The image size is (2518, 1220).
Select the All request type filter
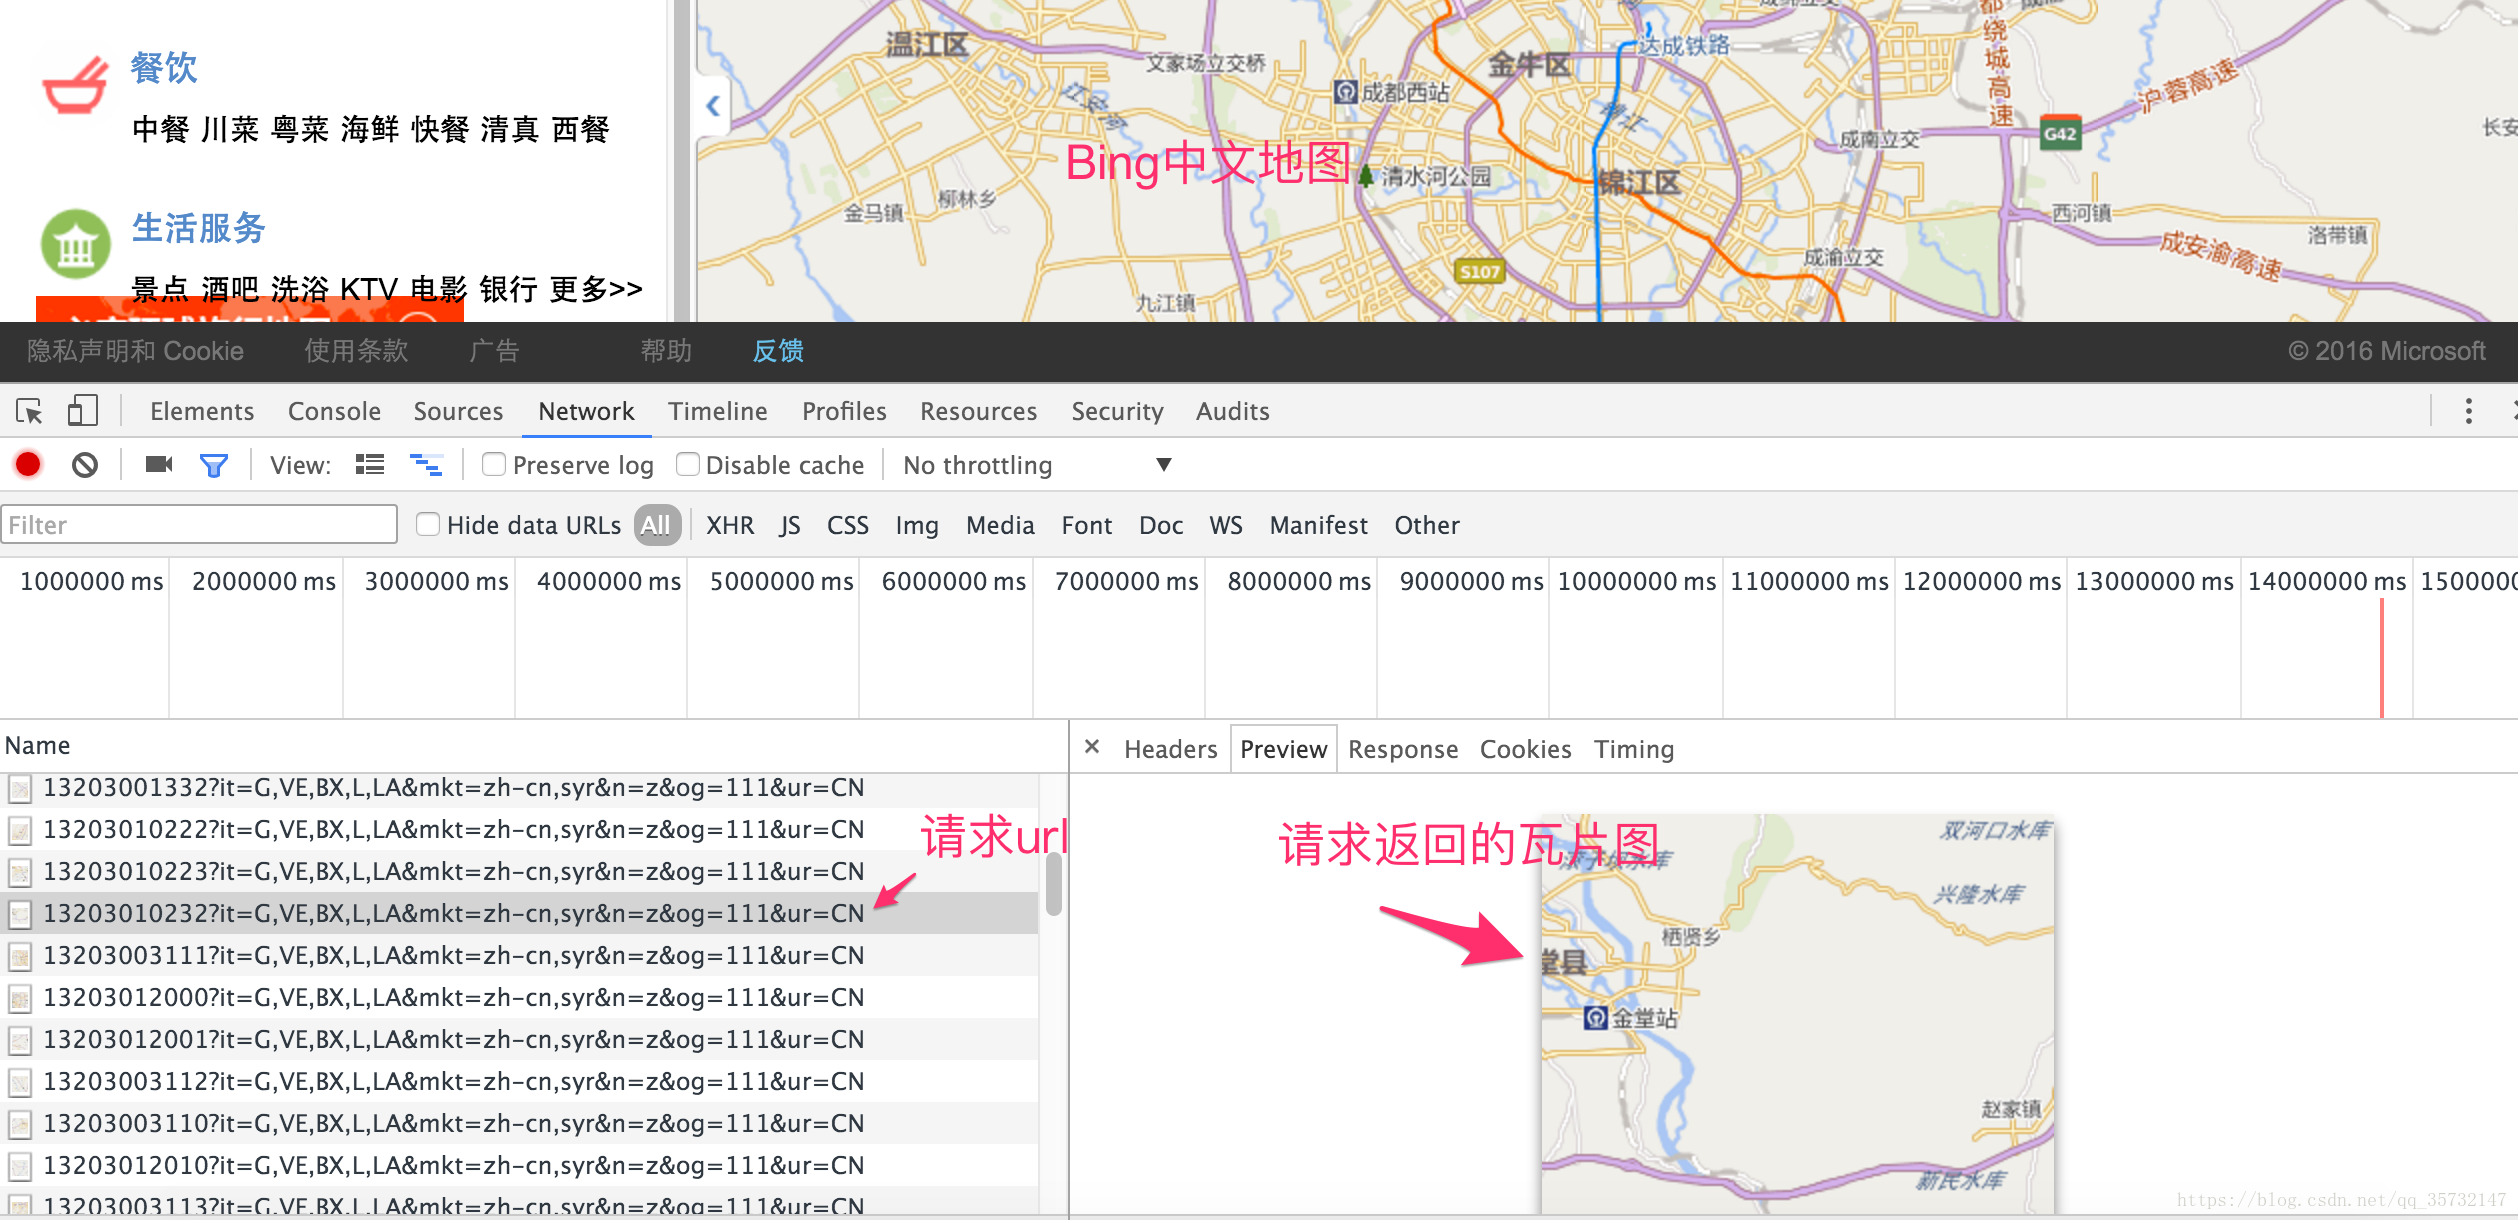click(656, 525)
